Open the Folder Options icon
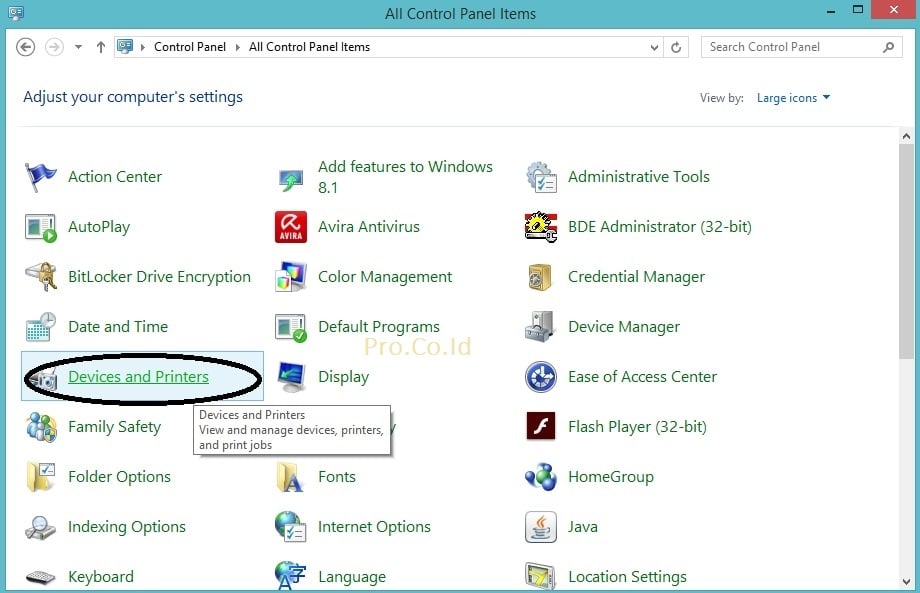The width and height of the screenshot is (920, 593). [40, 477]
